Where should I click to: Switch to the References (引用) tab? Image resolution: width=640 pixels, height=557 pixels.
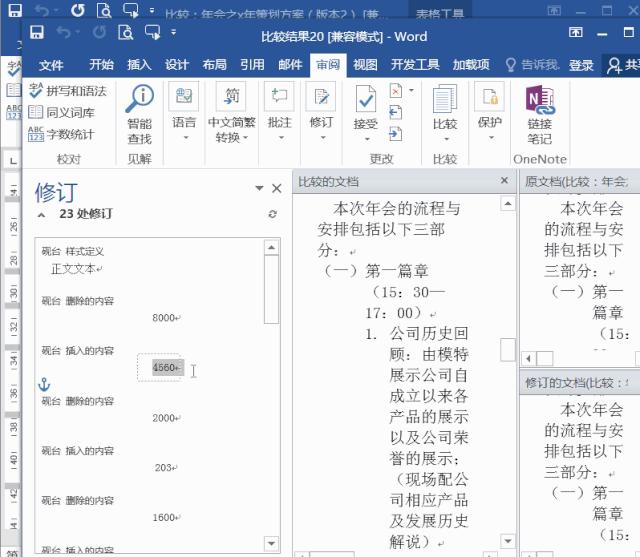(252, 64)
